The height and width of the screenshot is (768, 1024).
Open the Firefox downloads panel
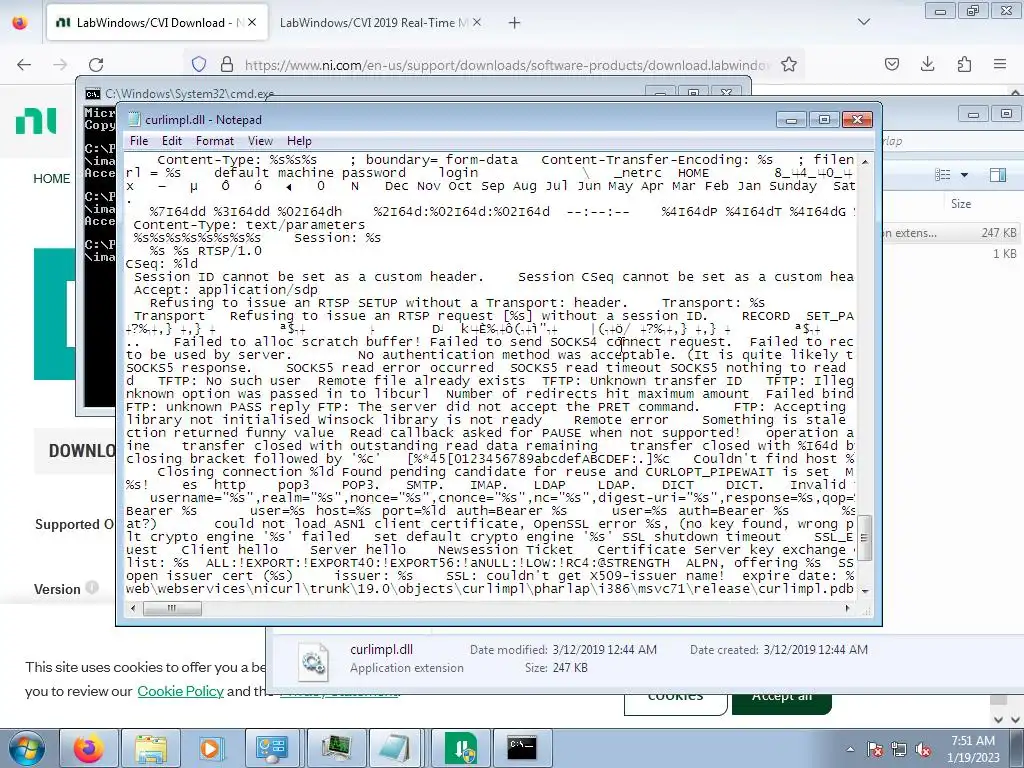click(927, 64)
